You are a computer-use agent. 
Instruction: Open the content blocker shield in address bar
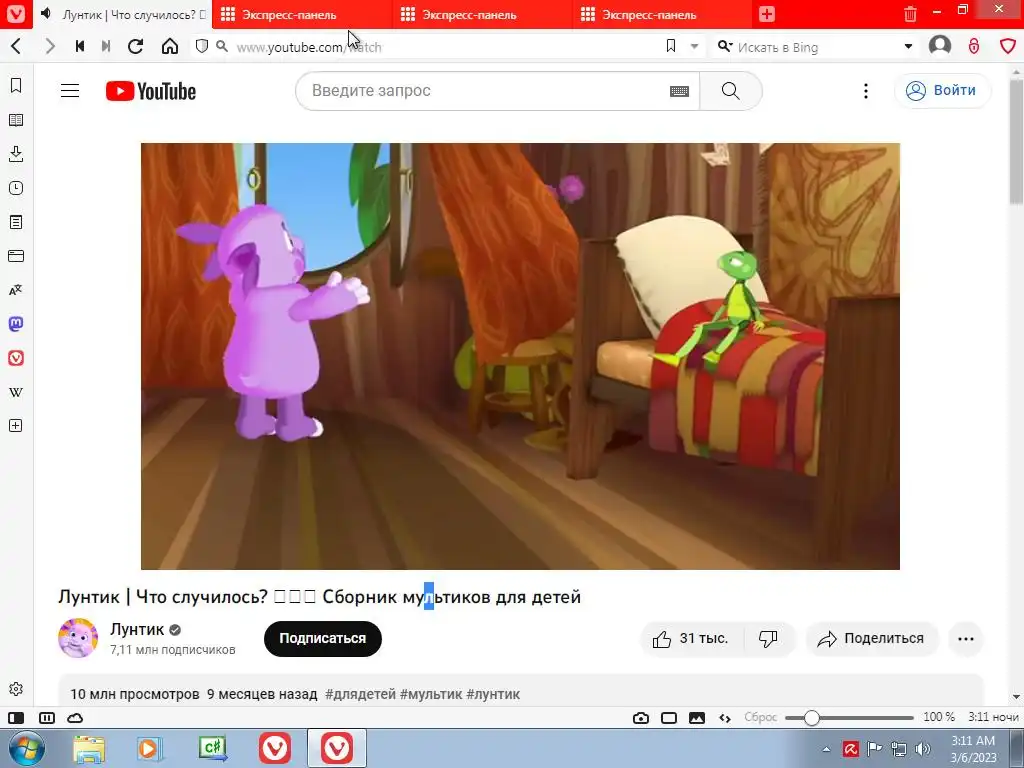coord(202,46)
